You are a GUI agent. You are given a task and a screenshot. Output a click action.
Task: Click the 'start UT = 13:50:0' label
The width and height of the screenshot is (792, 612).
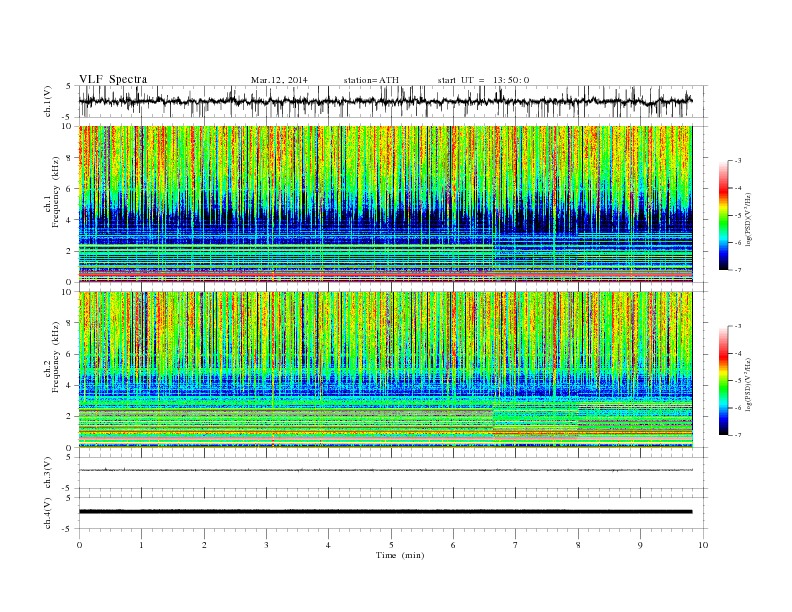tap(483, 80)
